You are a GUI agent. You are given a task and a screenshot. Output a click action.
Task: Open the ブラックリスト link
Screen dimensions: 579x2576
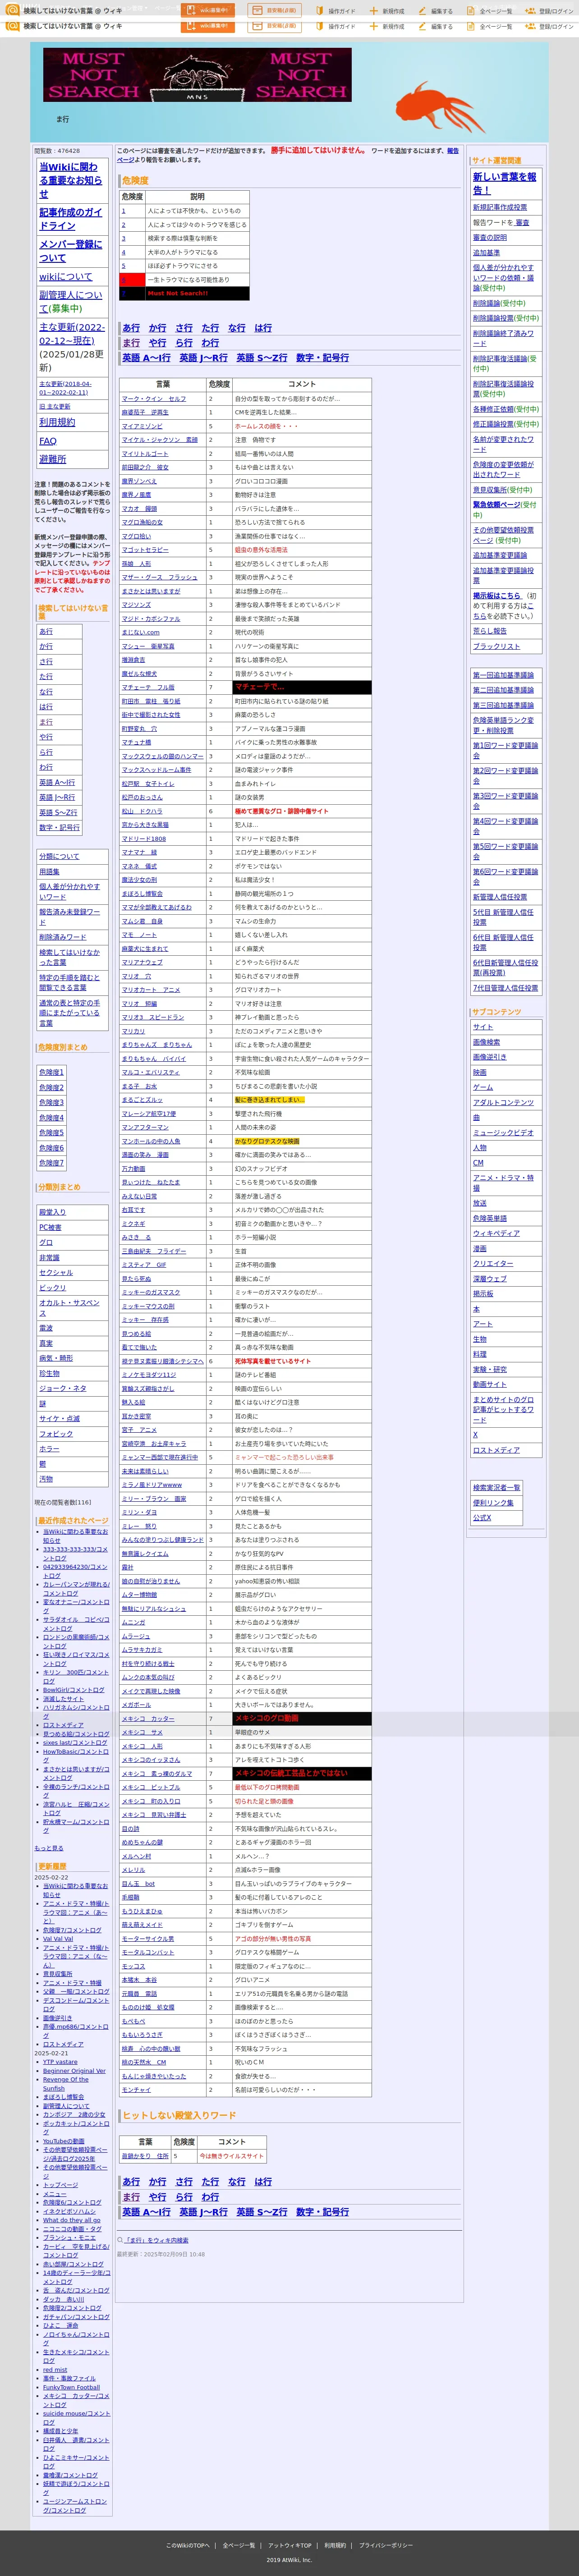click(497, 646)
